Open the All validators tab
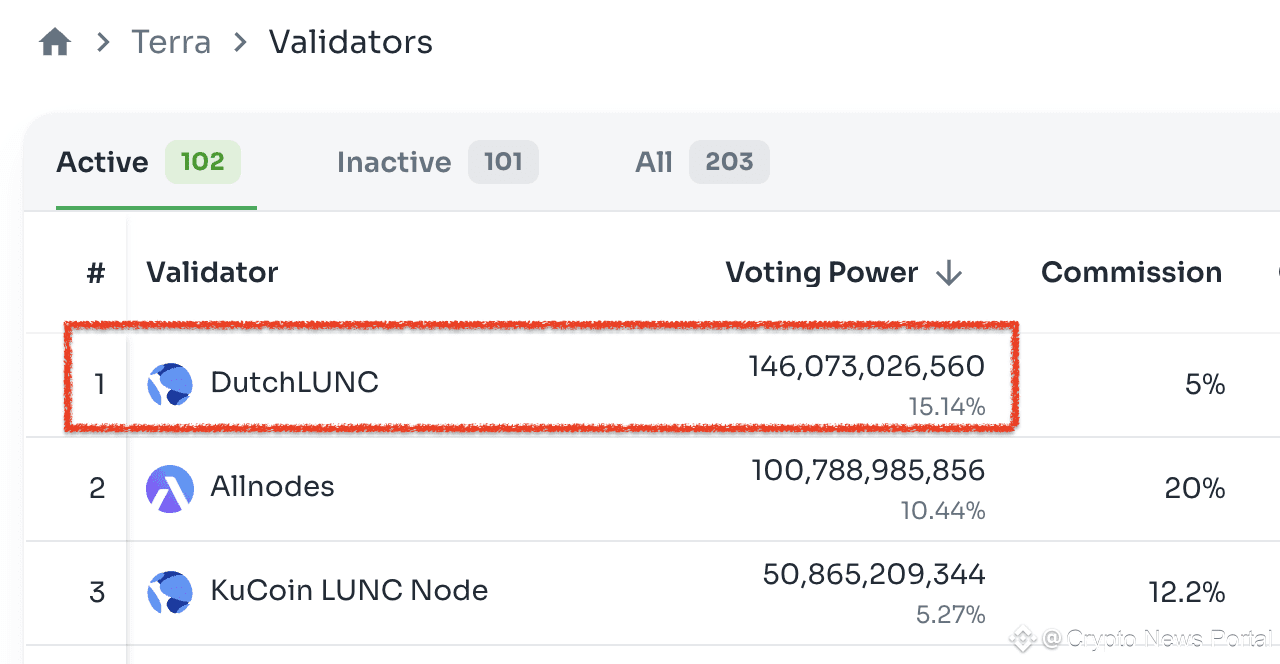Viewport: 1280px width, 664px height. tap(653, 161)
